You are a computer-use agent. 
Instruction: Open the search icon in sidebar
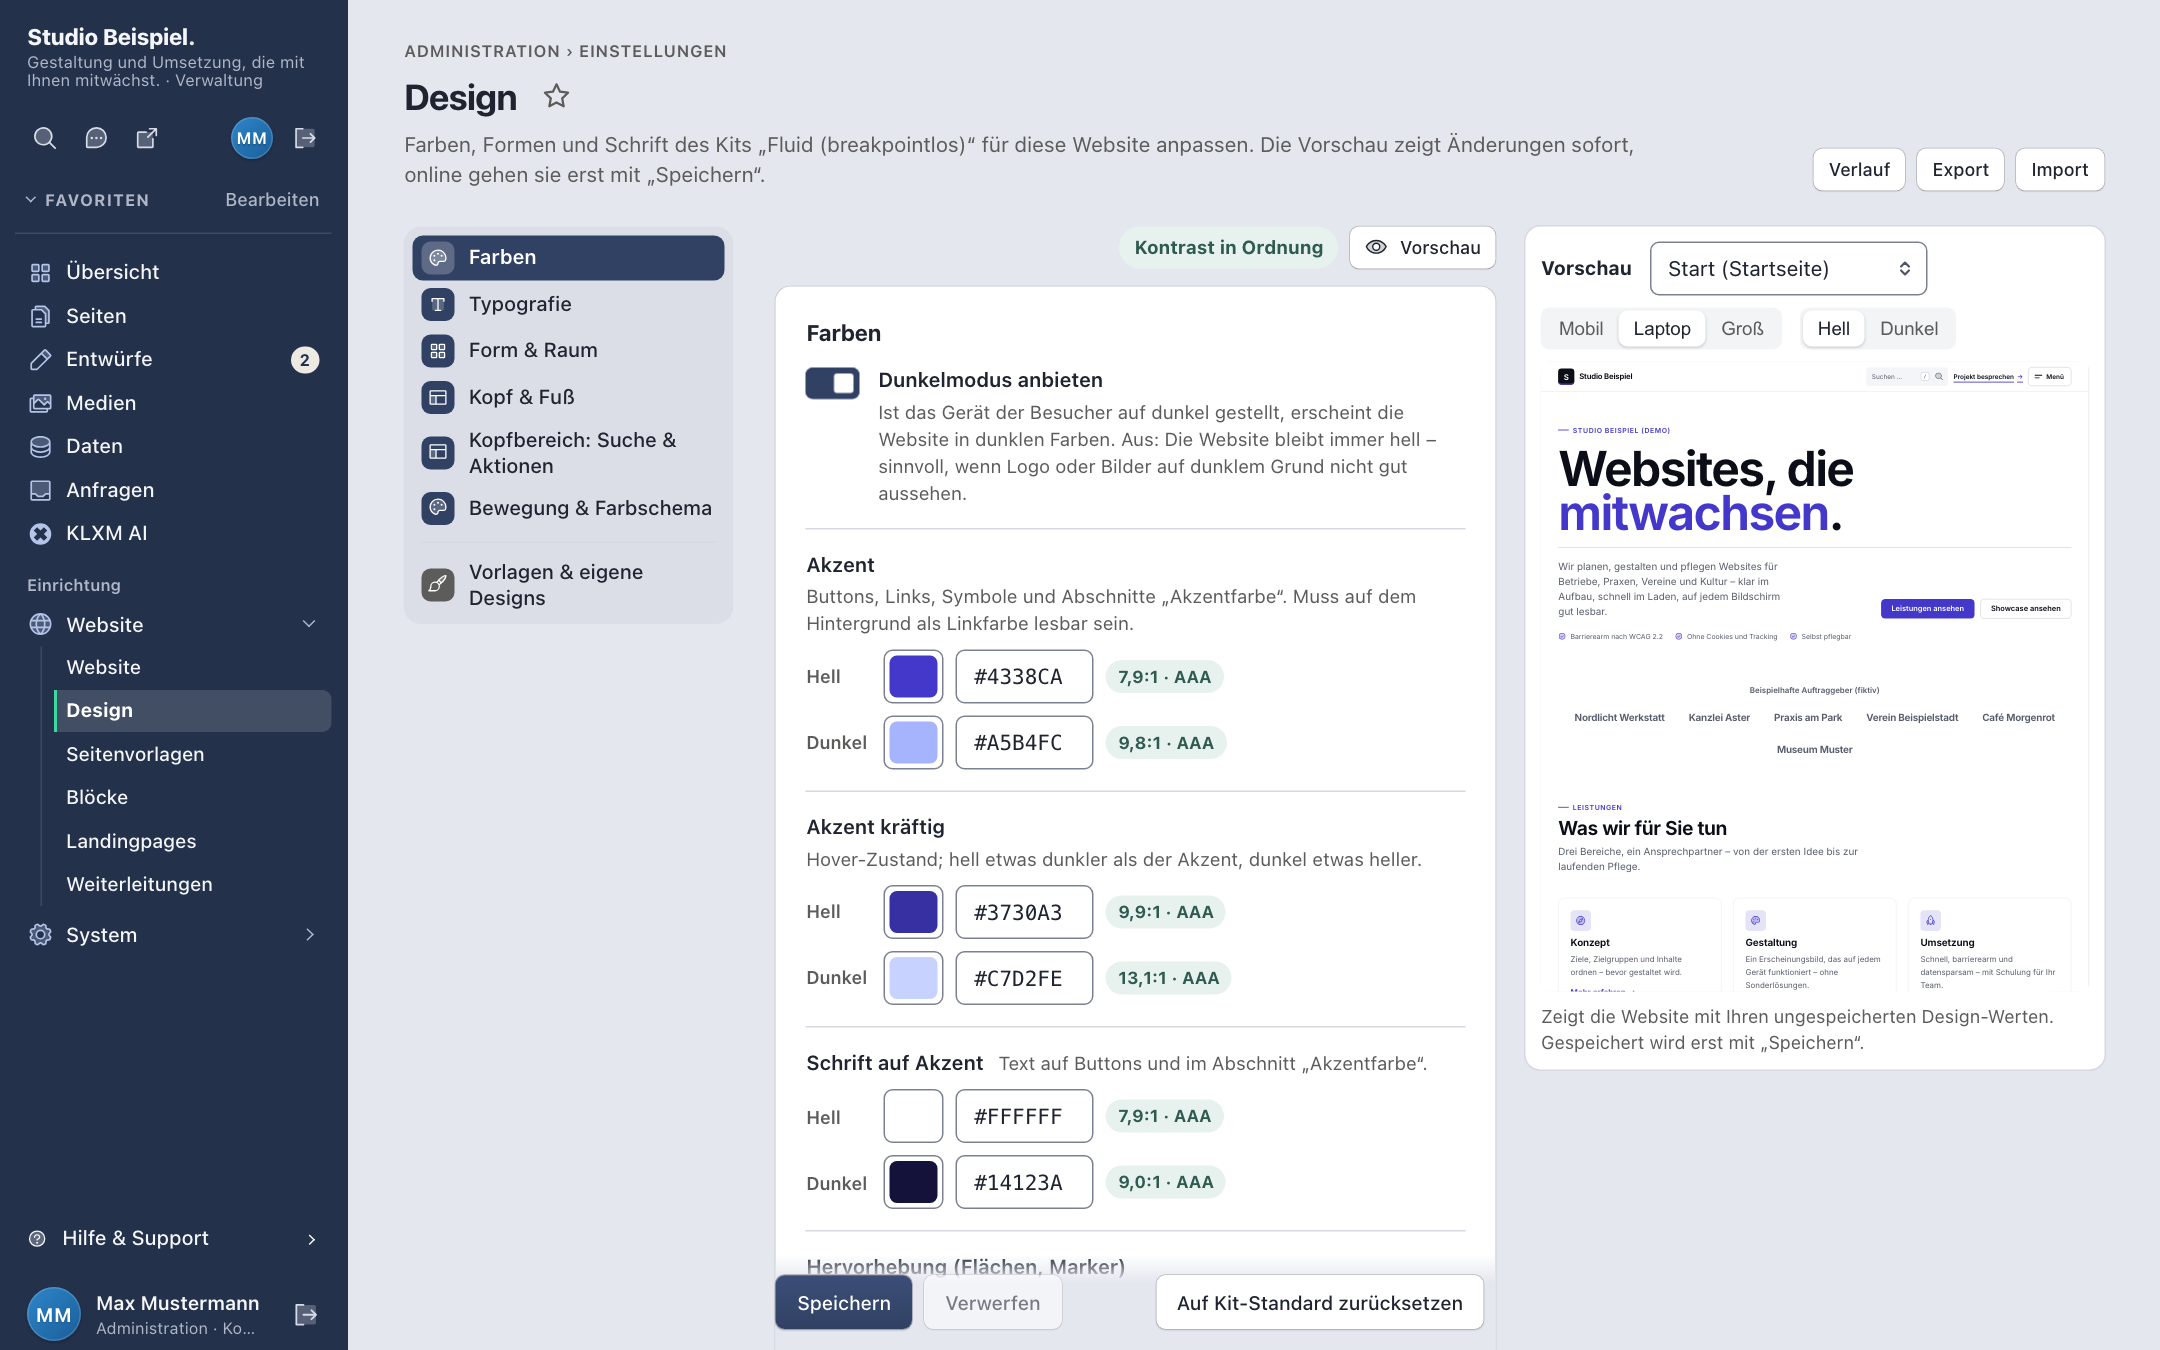pos(45,138)
